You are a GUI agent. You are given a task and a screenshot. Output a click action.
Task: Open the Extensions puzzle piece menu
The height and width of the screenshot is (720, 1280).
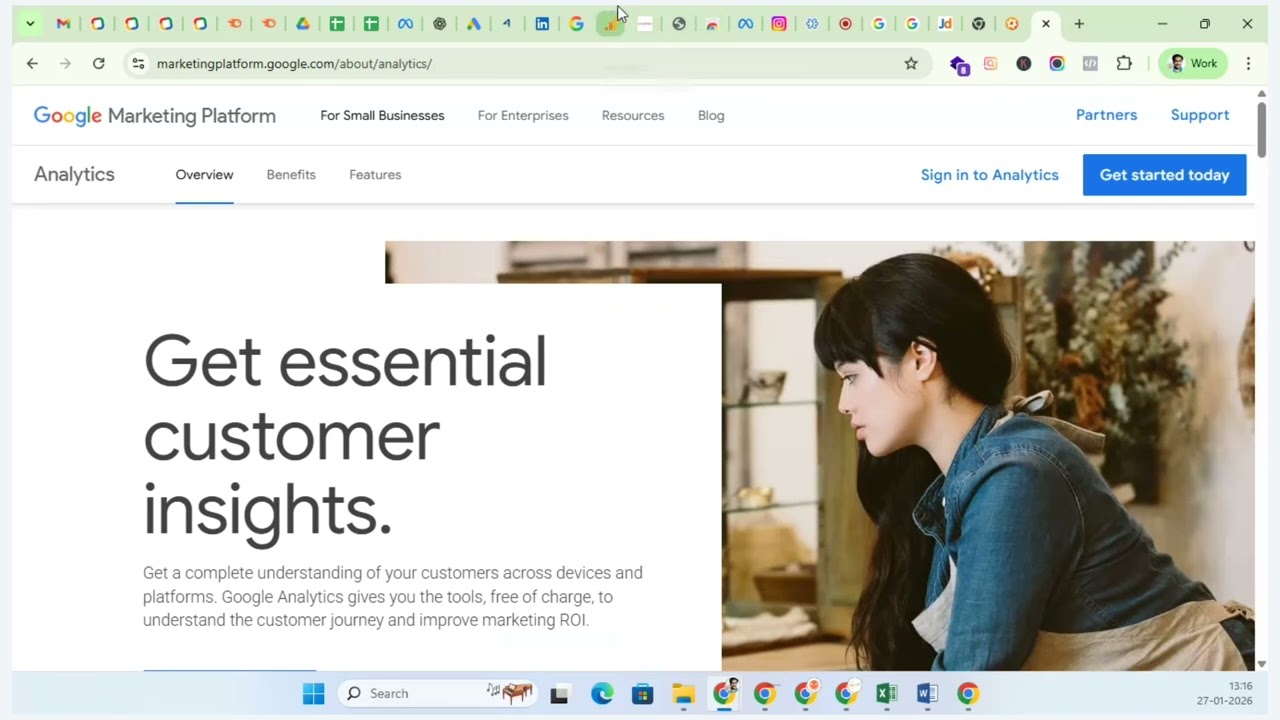pyautogui.click(x=1124, y=63)
